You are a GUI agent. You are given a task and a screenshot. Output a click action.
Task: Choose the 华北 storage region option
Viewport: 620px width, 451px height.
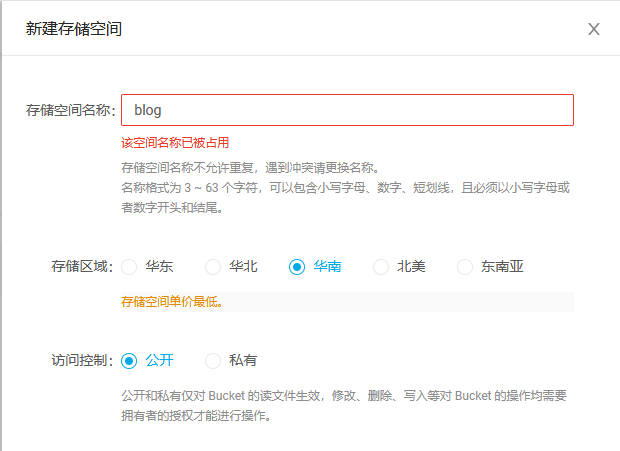point(213,267)
